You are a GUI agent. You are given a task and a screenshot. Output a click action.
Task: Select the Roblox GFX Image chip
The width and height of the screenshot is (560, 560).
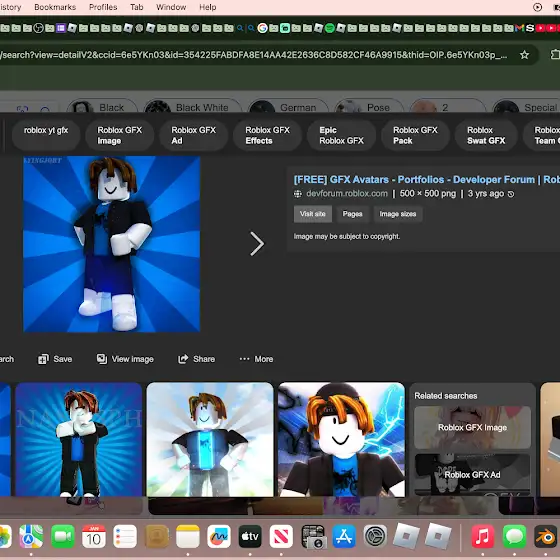[x=120, y=135]
